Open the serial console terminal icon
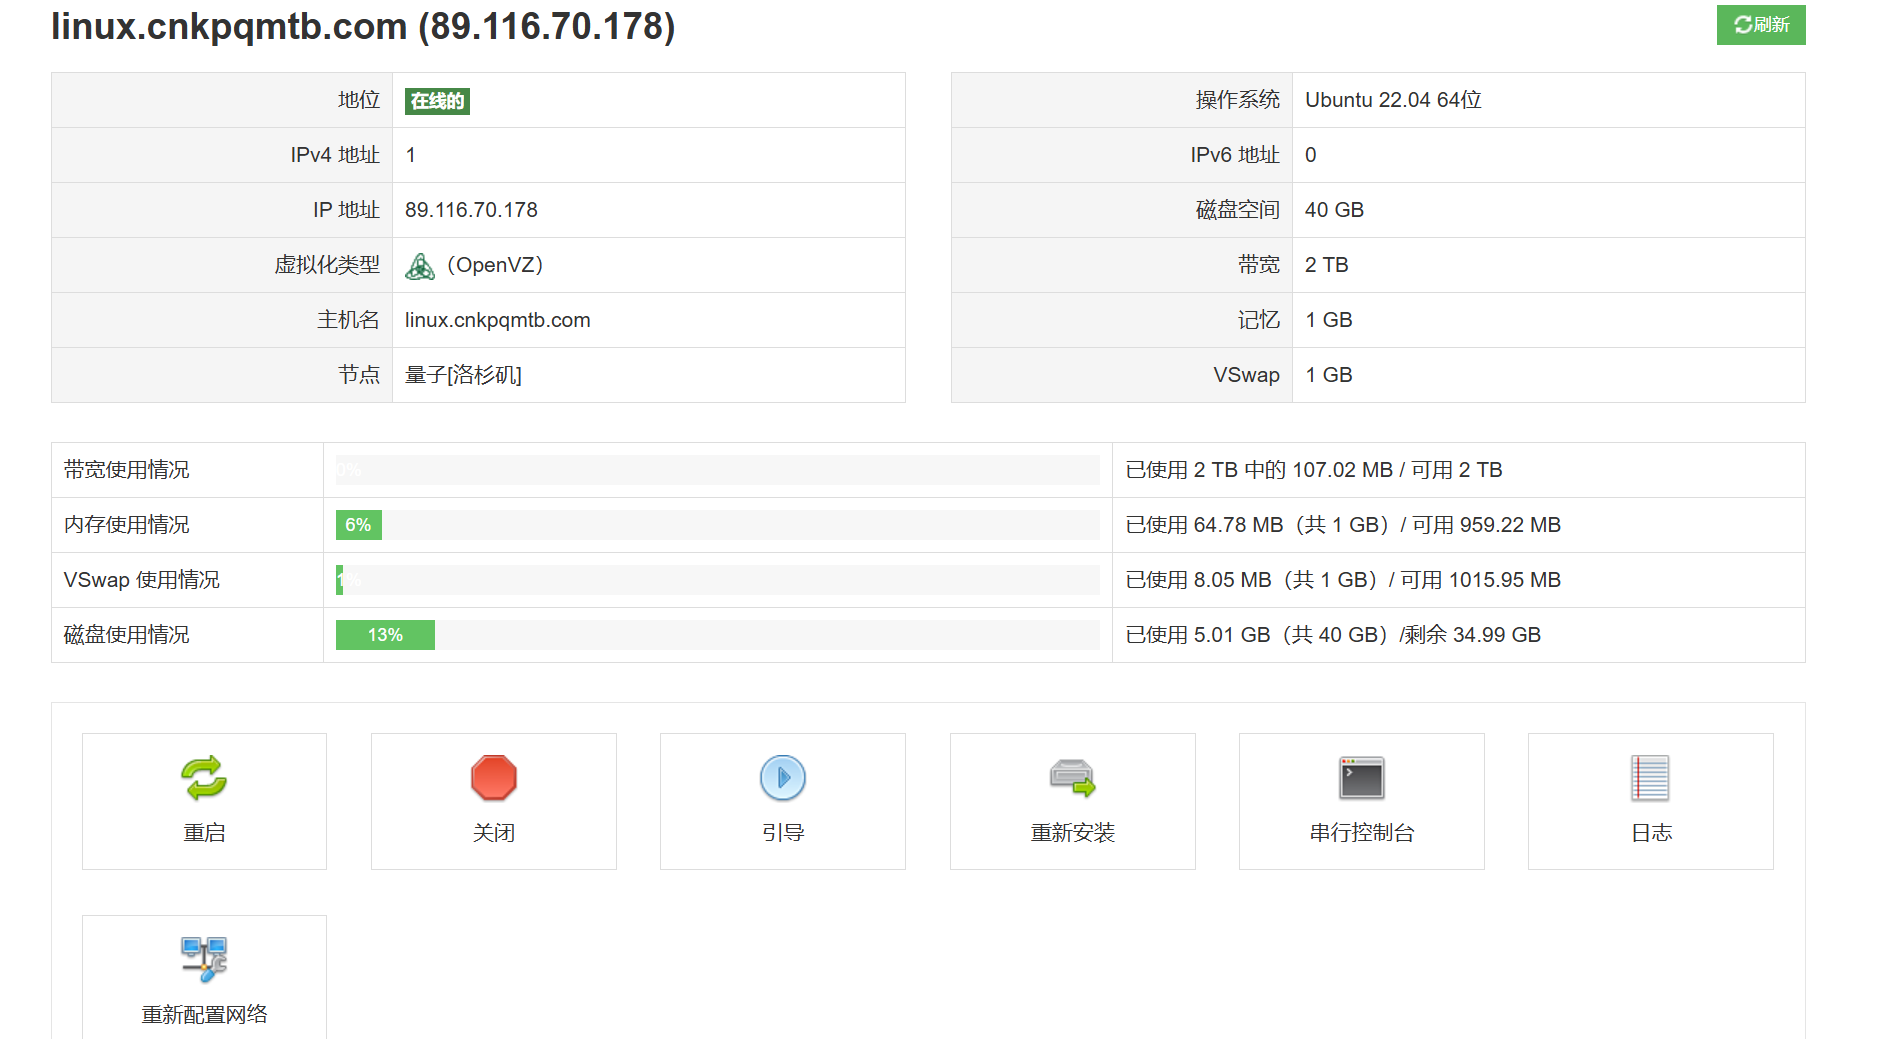Screen dimensions: 1879x1039 1361,778
